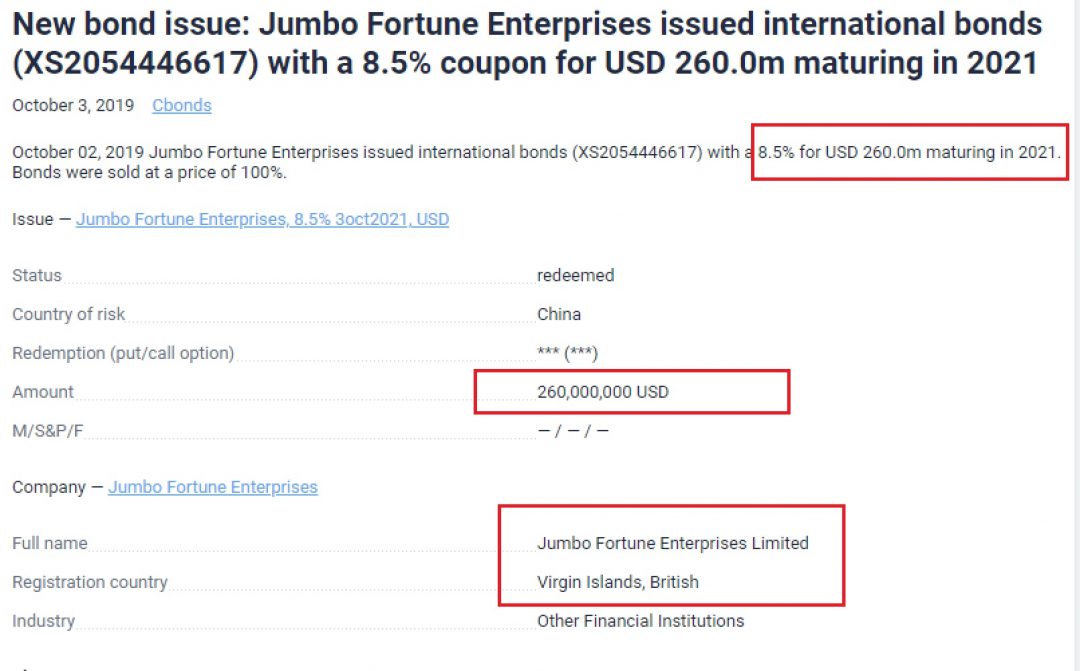Select the Jumbo Fortune Enterprises Limited value
The width and height of the screenshot is (1080, 671).
tap(672, 543)
